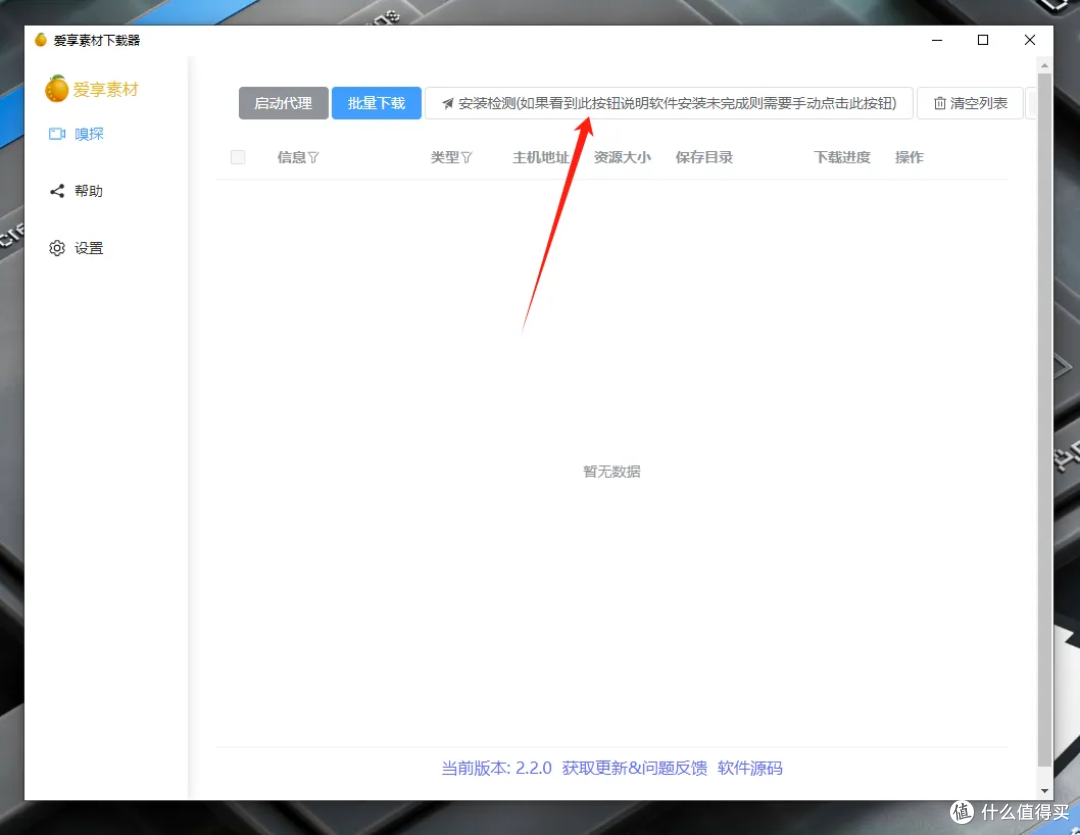Toggle the select-all checkbox in table header
This screenshot has width=1080, height=835.
coord(238,157)
